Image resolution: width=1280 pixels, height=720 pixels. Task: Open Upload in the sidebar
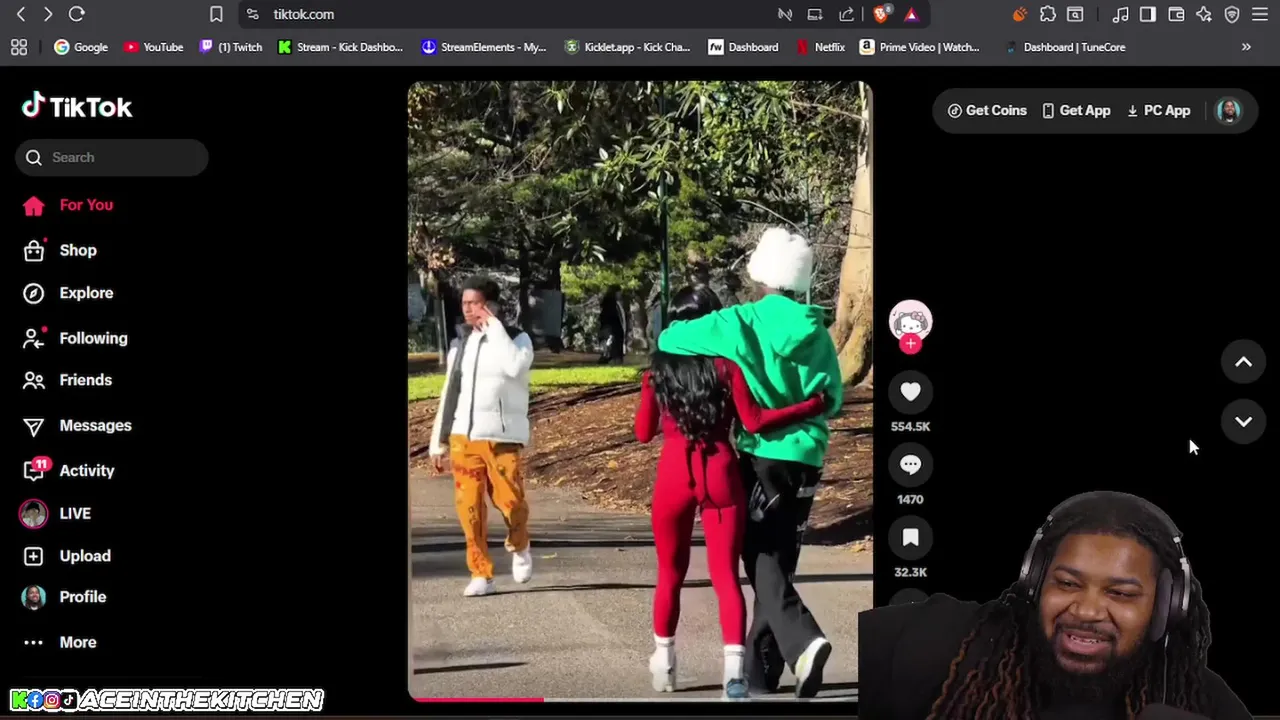[67, 556]
